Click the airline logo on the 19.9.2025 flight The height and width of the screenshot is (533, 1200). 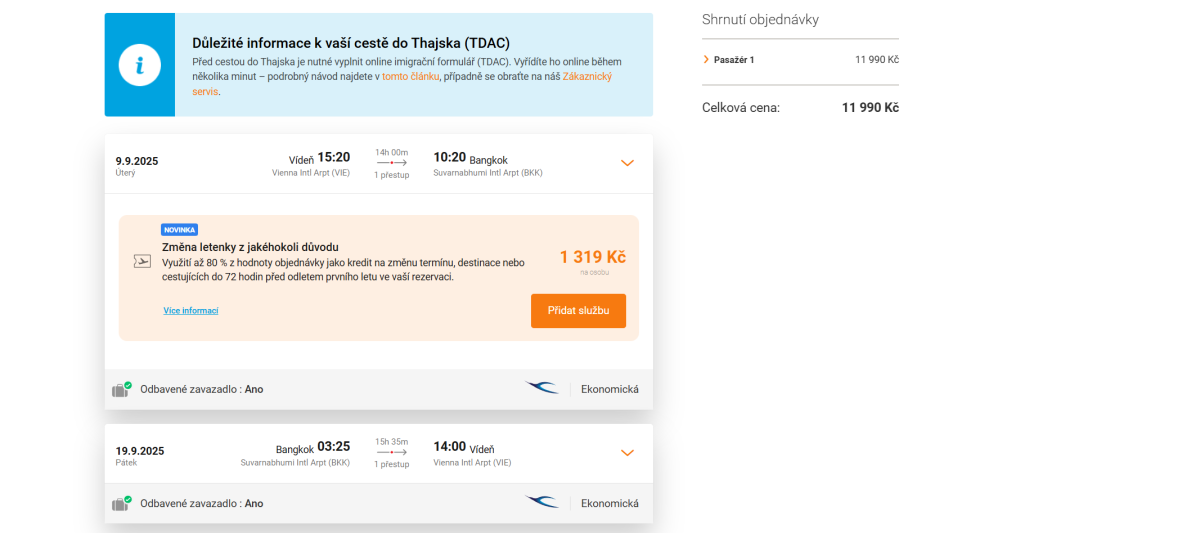click(x=542, y=502)
